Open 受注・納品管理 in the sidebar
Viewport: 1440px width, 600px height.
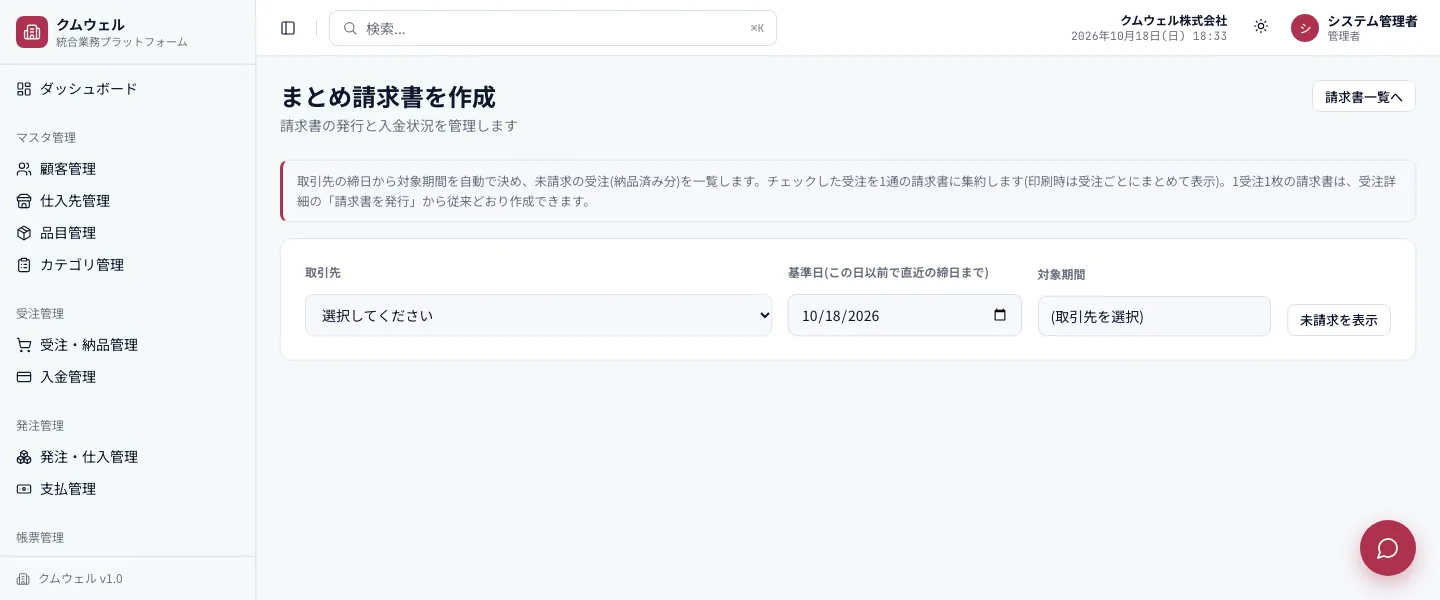click(128, 345)
